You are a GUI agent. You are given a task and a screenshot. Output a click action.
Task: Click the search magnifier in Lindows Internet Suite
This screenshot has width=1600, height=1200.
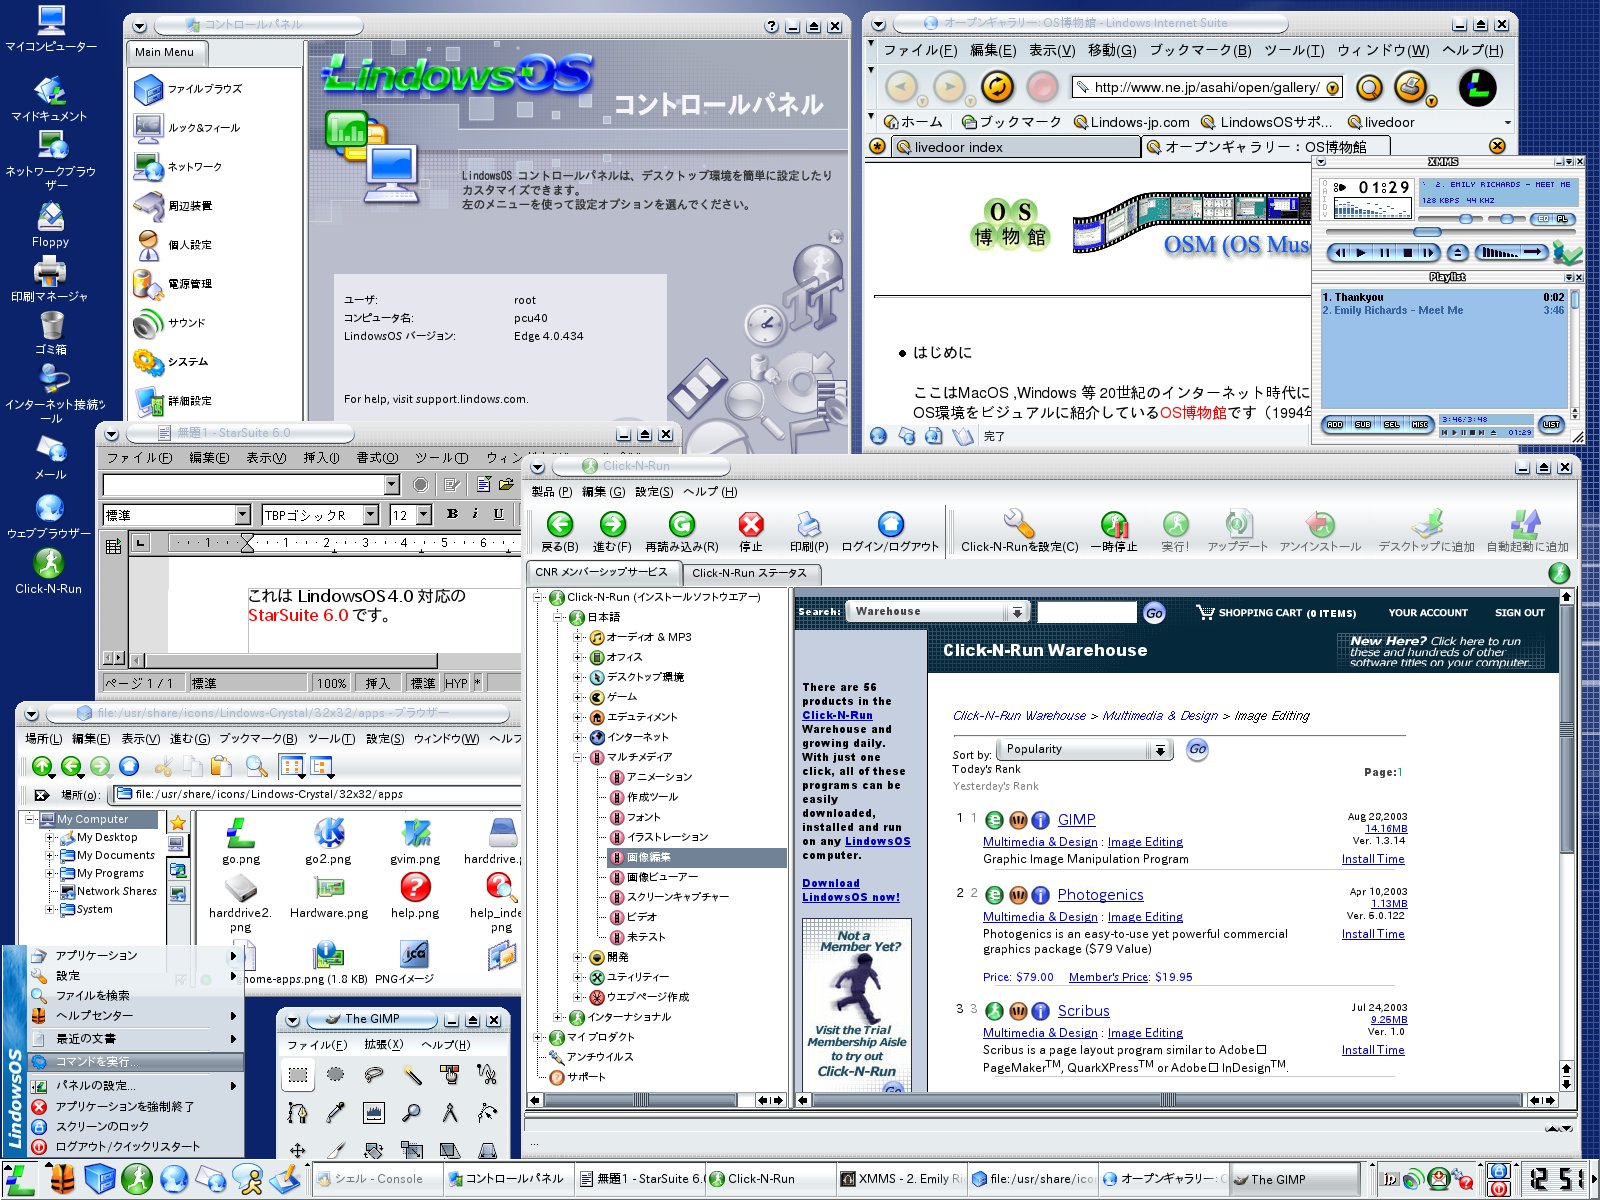tap(1369, 88)
